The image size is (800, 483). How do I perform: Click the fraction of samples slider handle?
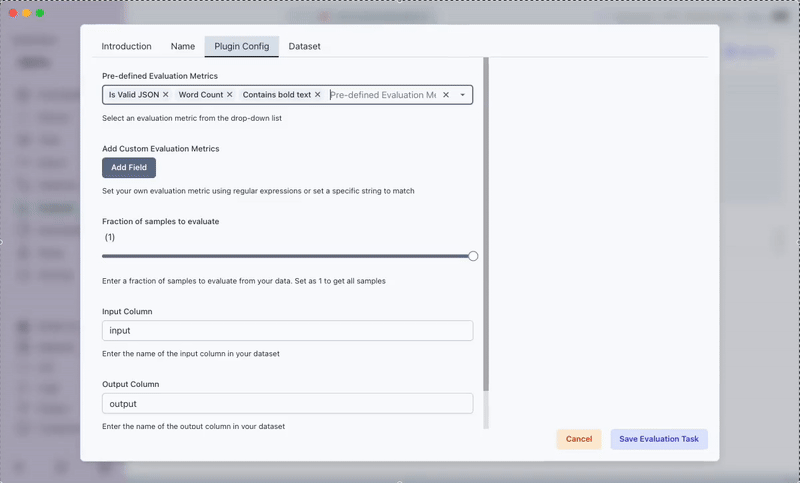(x=473, y=256)
